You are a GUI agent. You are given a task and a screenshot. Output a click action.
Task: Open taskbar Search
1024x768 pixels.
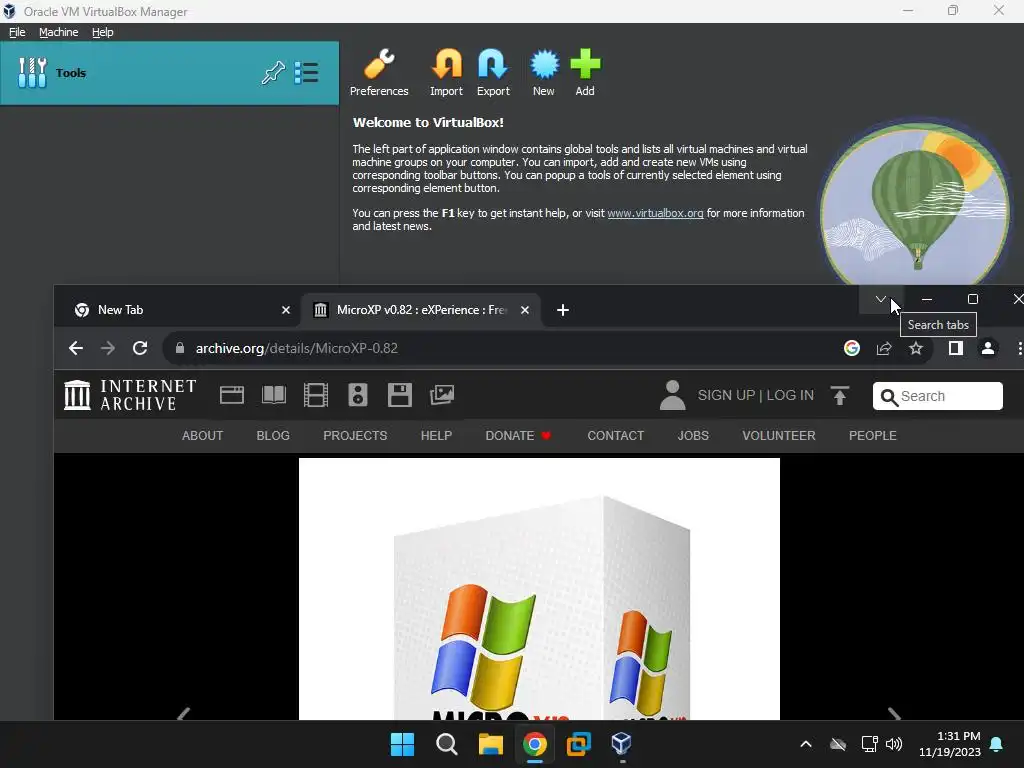447,744
